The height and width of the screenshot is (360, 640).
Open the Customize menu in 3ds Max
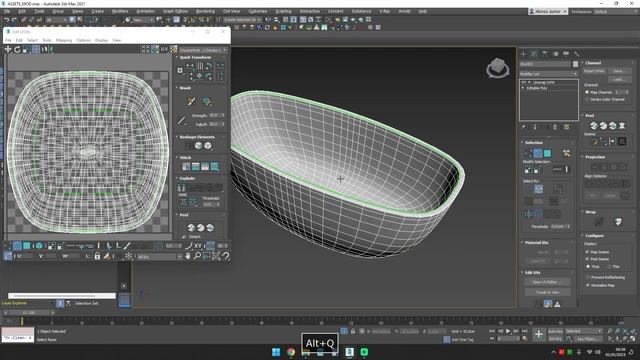coord(258,11)
